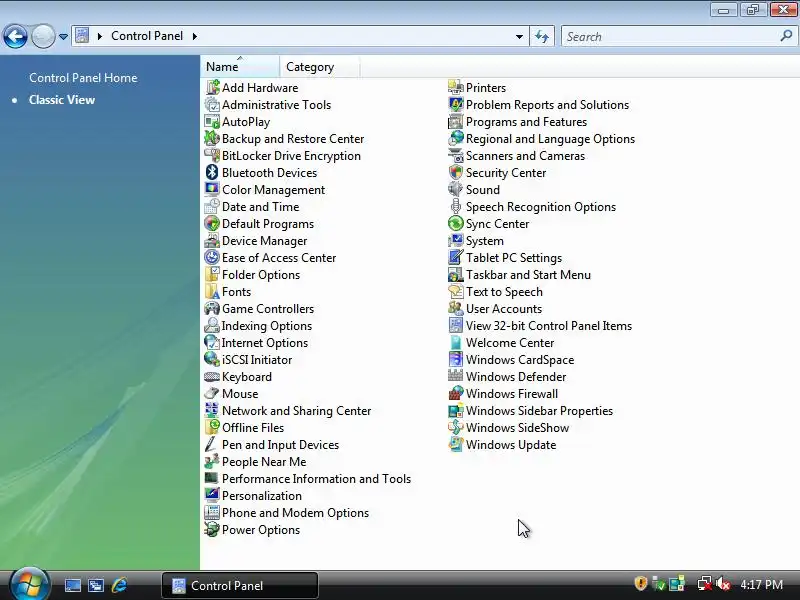Select the System entry
This screenshot has height=600, width=800.
point(477,240)
